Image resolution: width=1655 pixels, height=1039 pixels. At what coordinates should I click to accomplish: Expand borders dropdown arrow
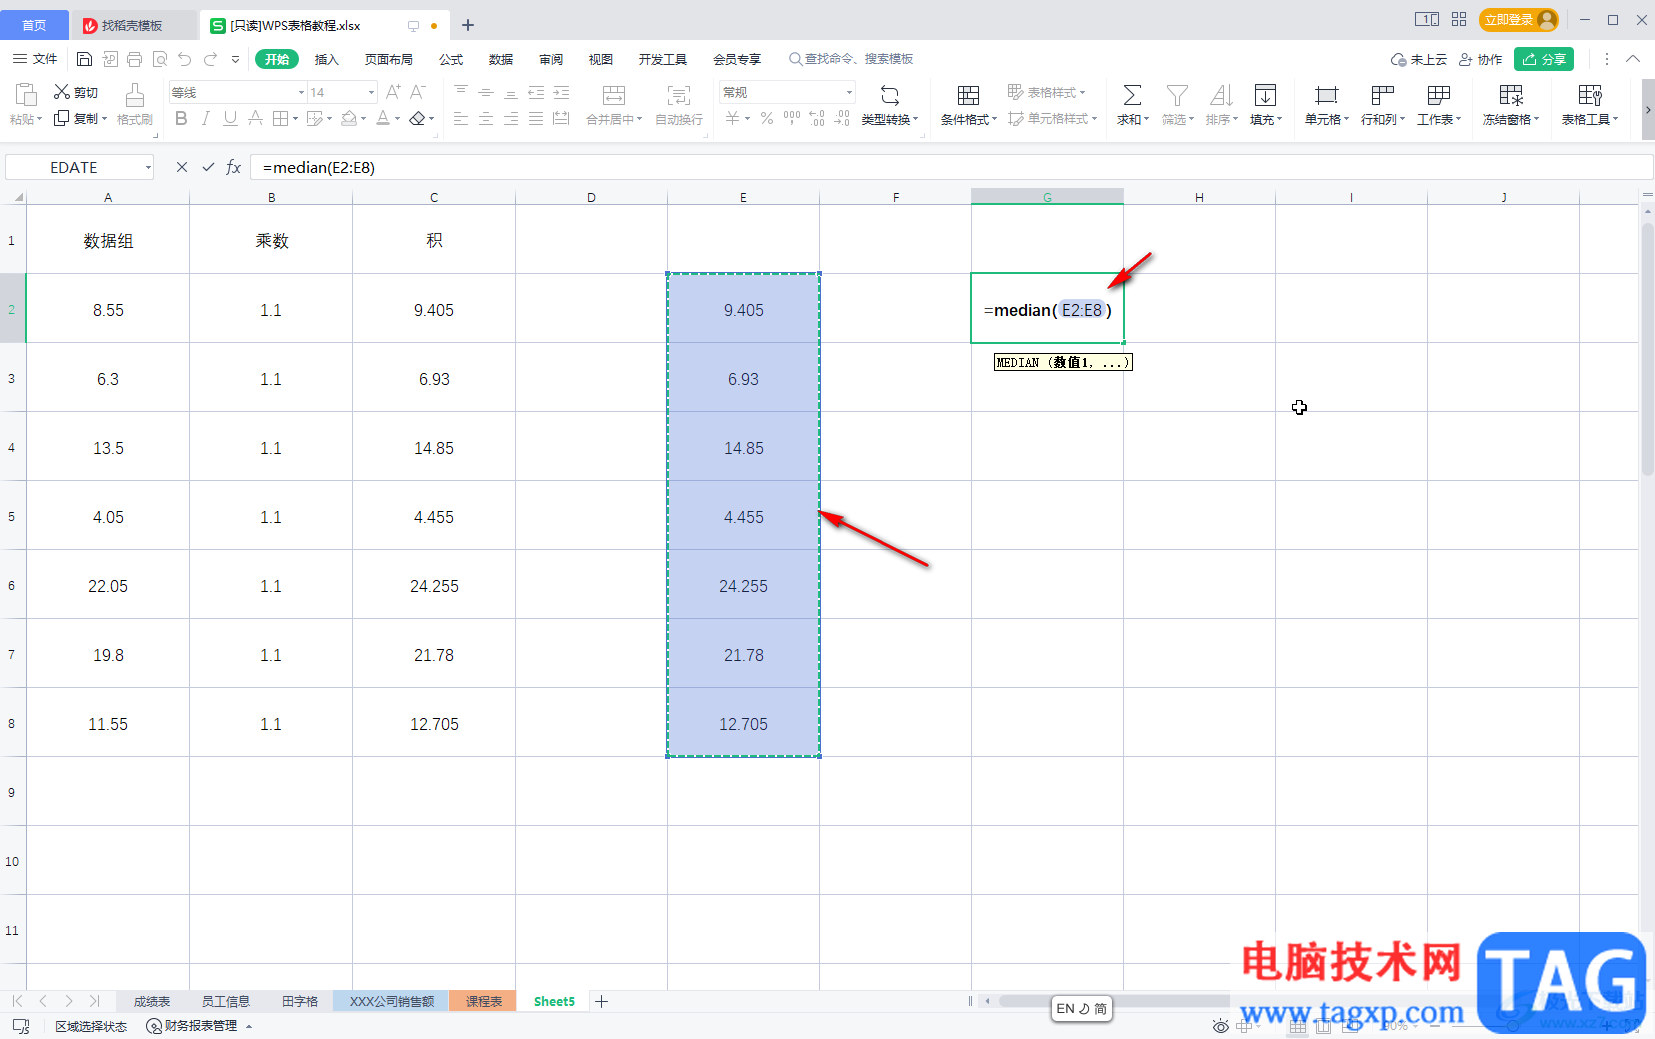(x=295, y=119)
